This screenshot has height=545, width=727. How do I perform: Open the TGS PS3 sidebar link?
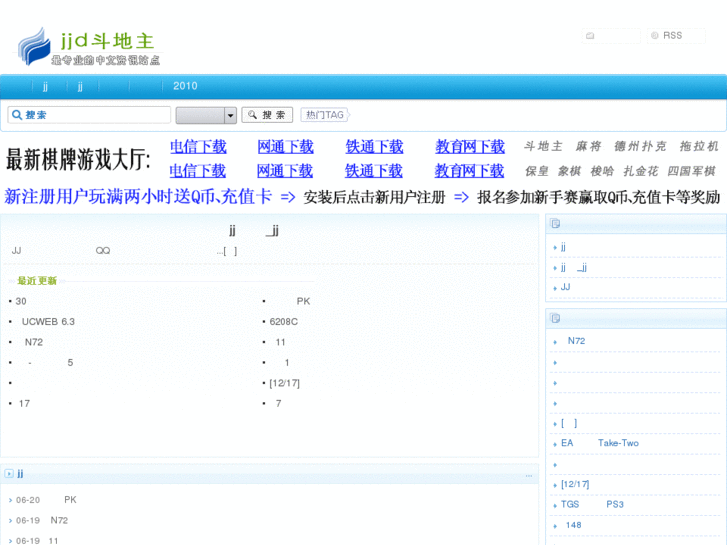[x=592, y=504]
